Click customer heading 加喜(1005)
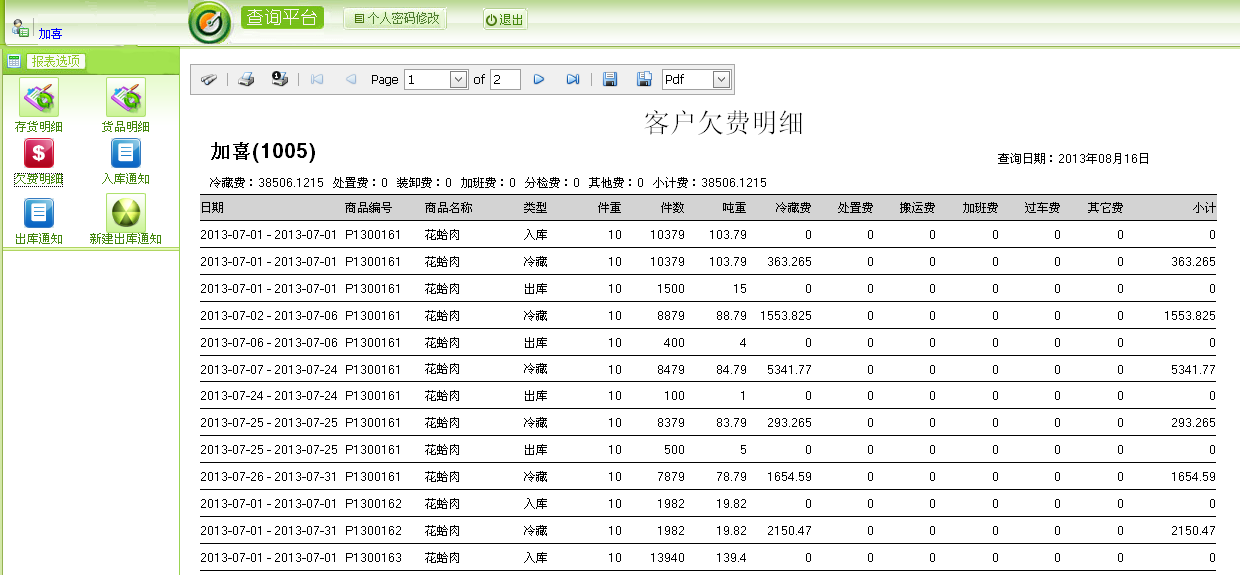Viewport: 1240px width, 575px height. click(263, 152)
